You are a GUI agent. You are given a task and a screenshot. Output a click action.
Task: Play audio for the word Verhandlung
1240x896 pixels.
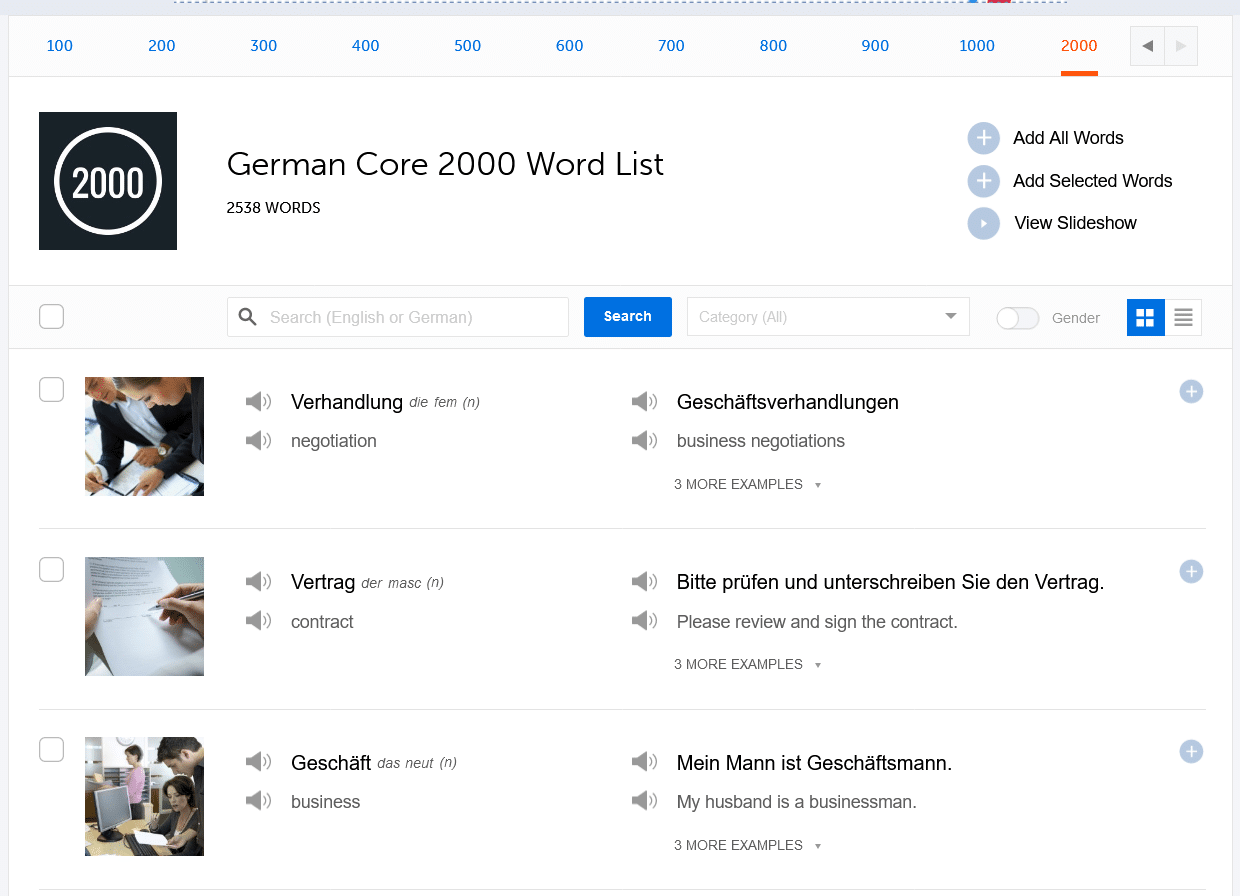point(258,401)
